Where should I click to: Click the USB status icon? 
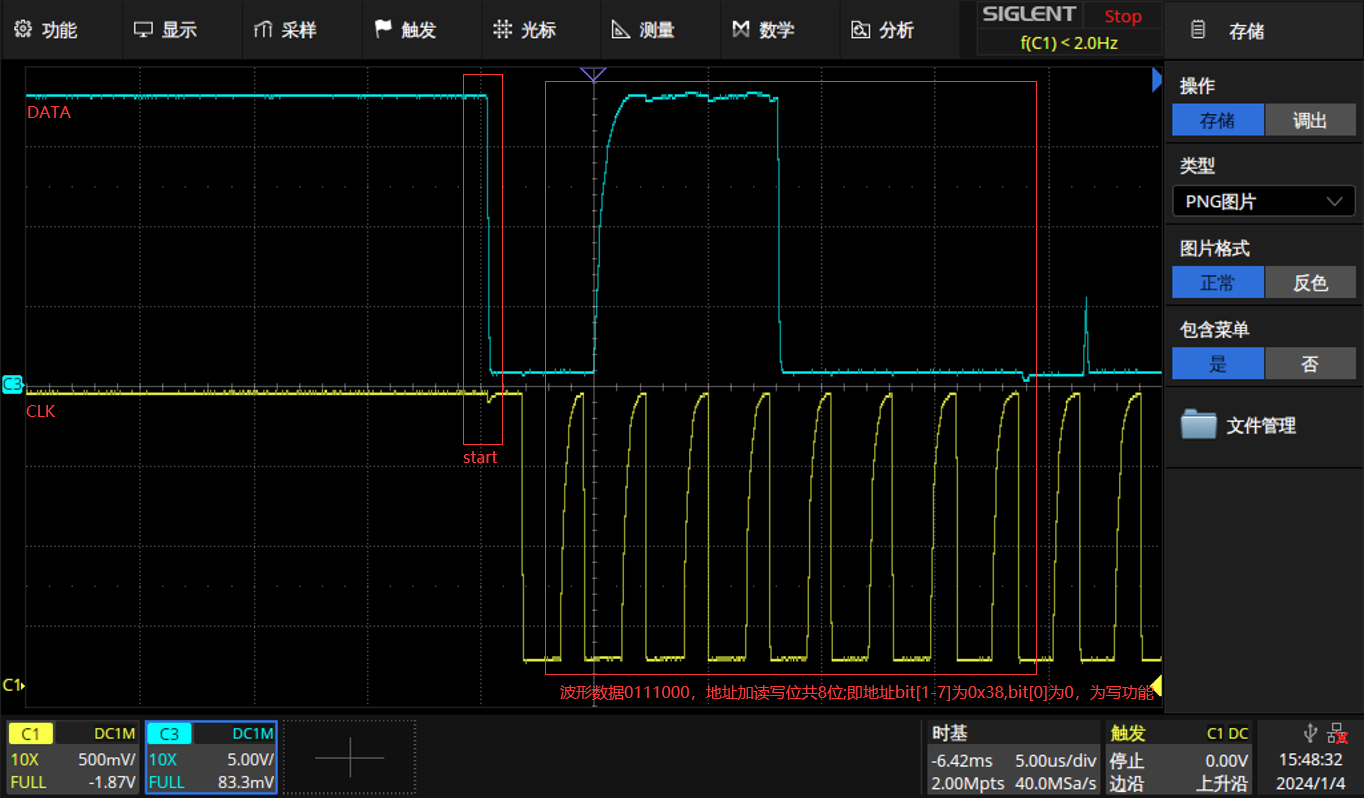point(1311,733)
